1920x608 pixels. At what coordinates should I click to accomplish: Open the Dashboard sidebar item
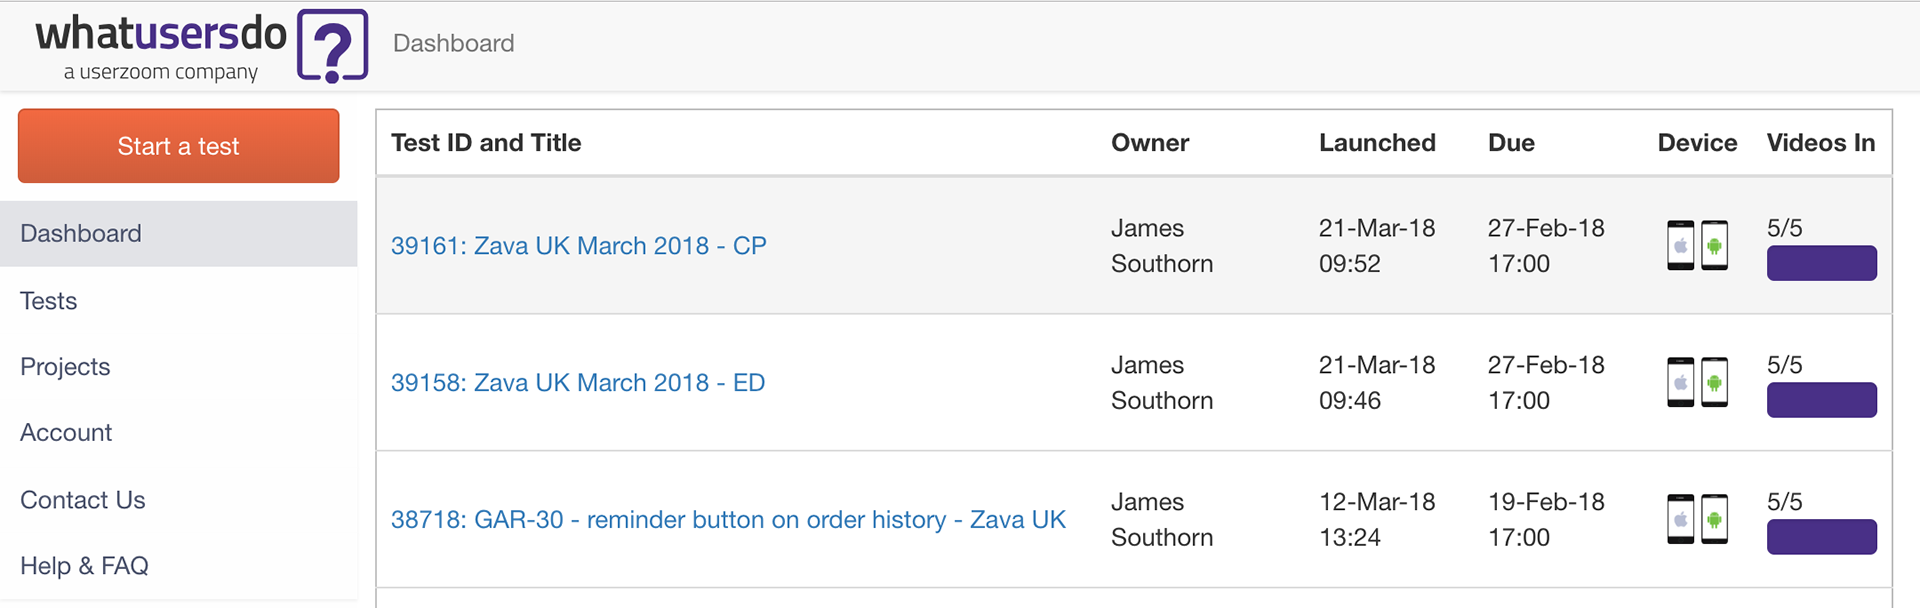pos(81,234)
